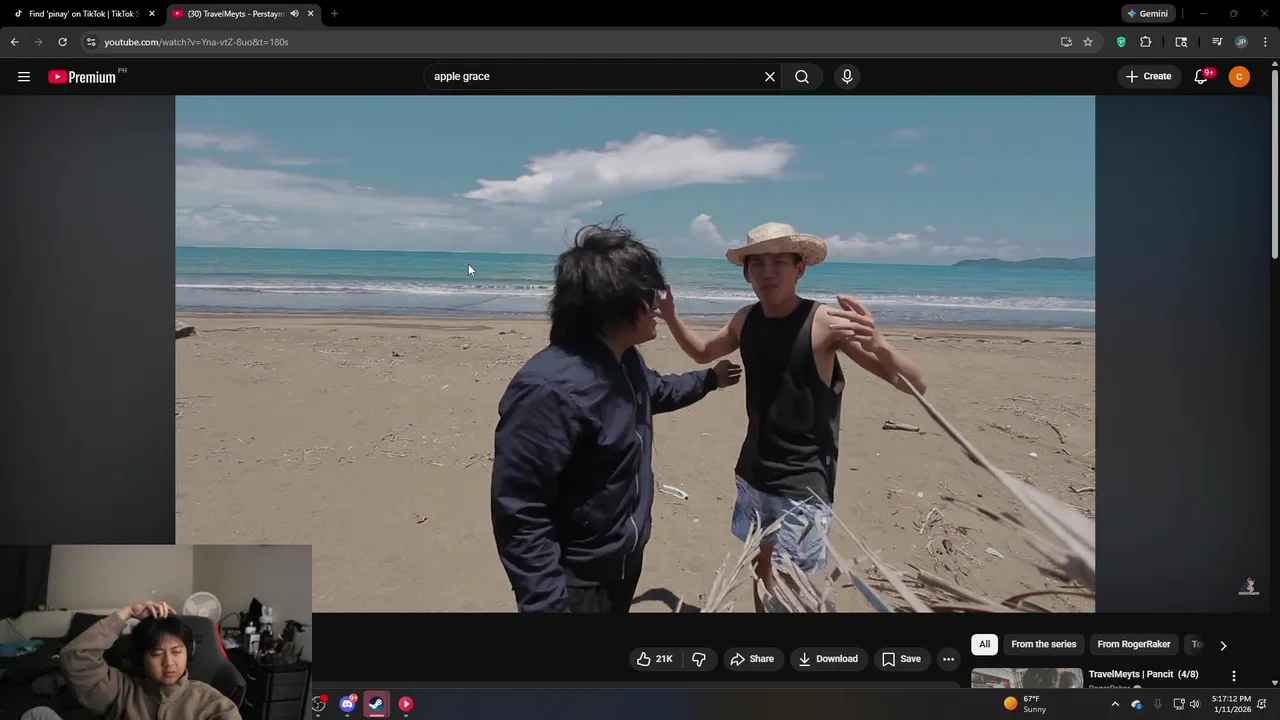Show next filter chips with arrow
The image size is (1280, 720).
pos(1223,645)
